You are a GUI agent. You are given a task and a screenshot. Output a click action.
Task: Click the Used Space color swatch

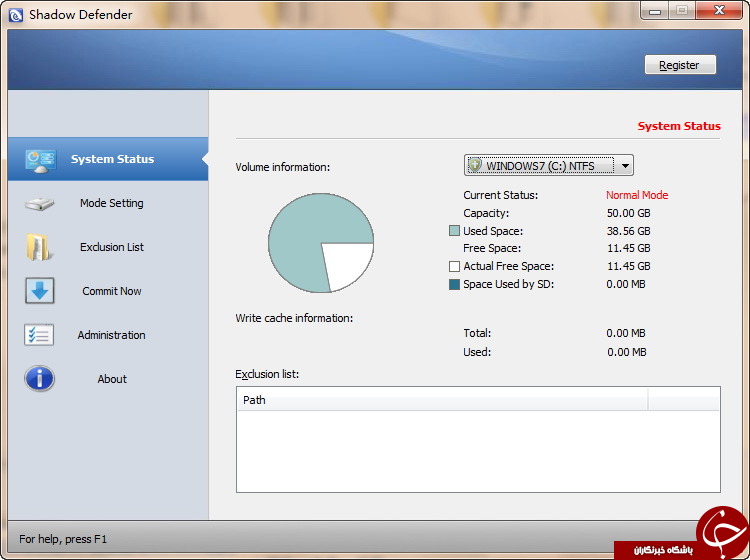(454, 231)
